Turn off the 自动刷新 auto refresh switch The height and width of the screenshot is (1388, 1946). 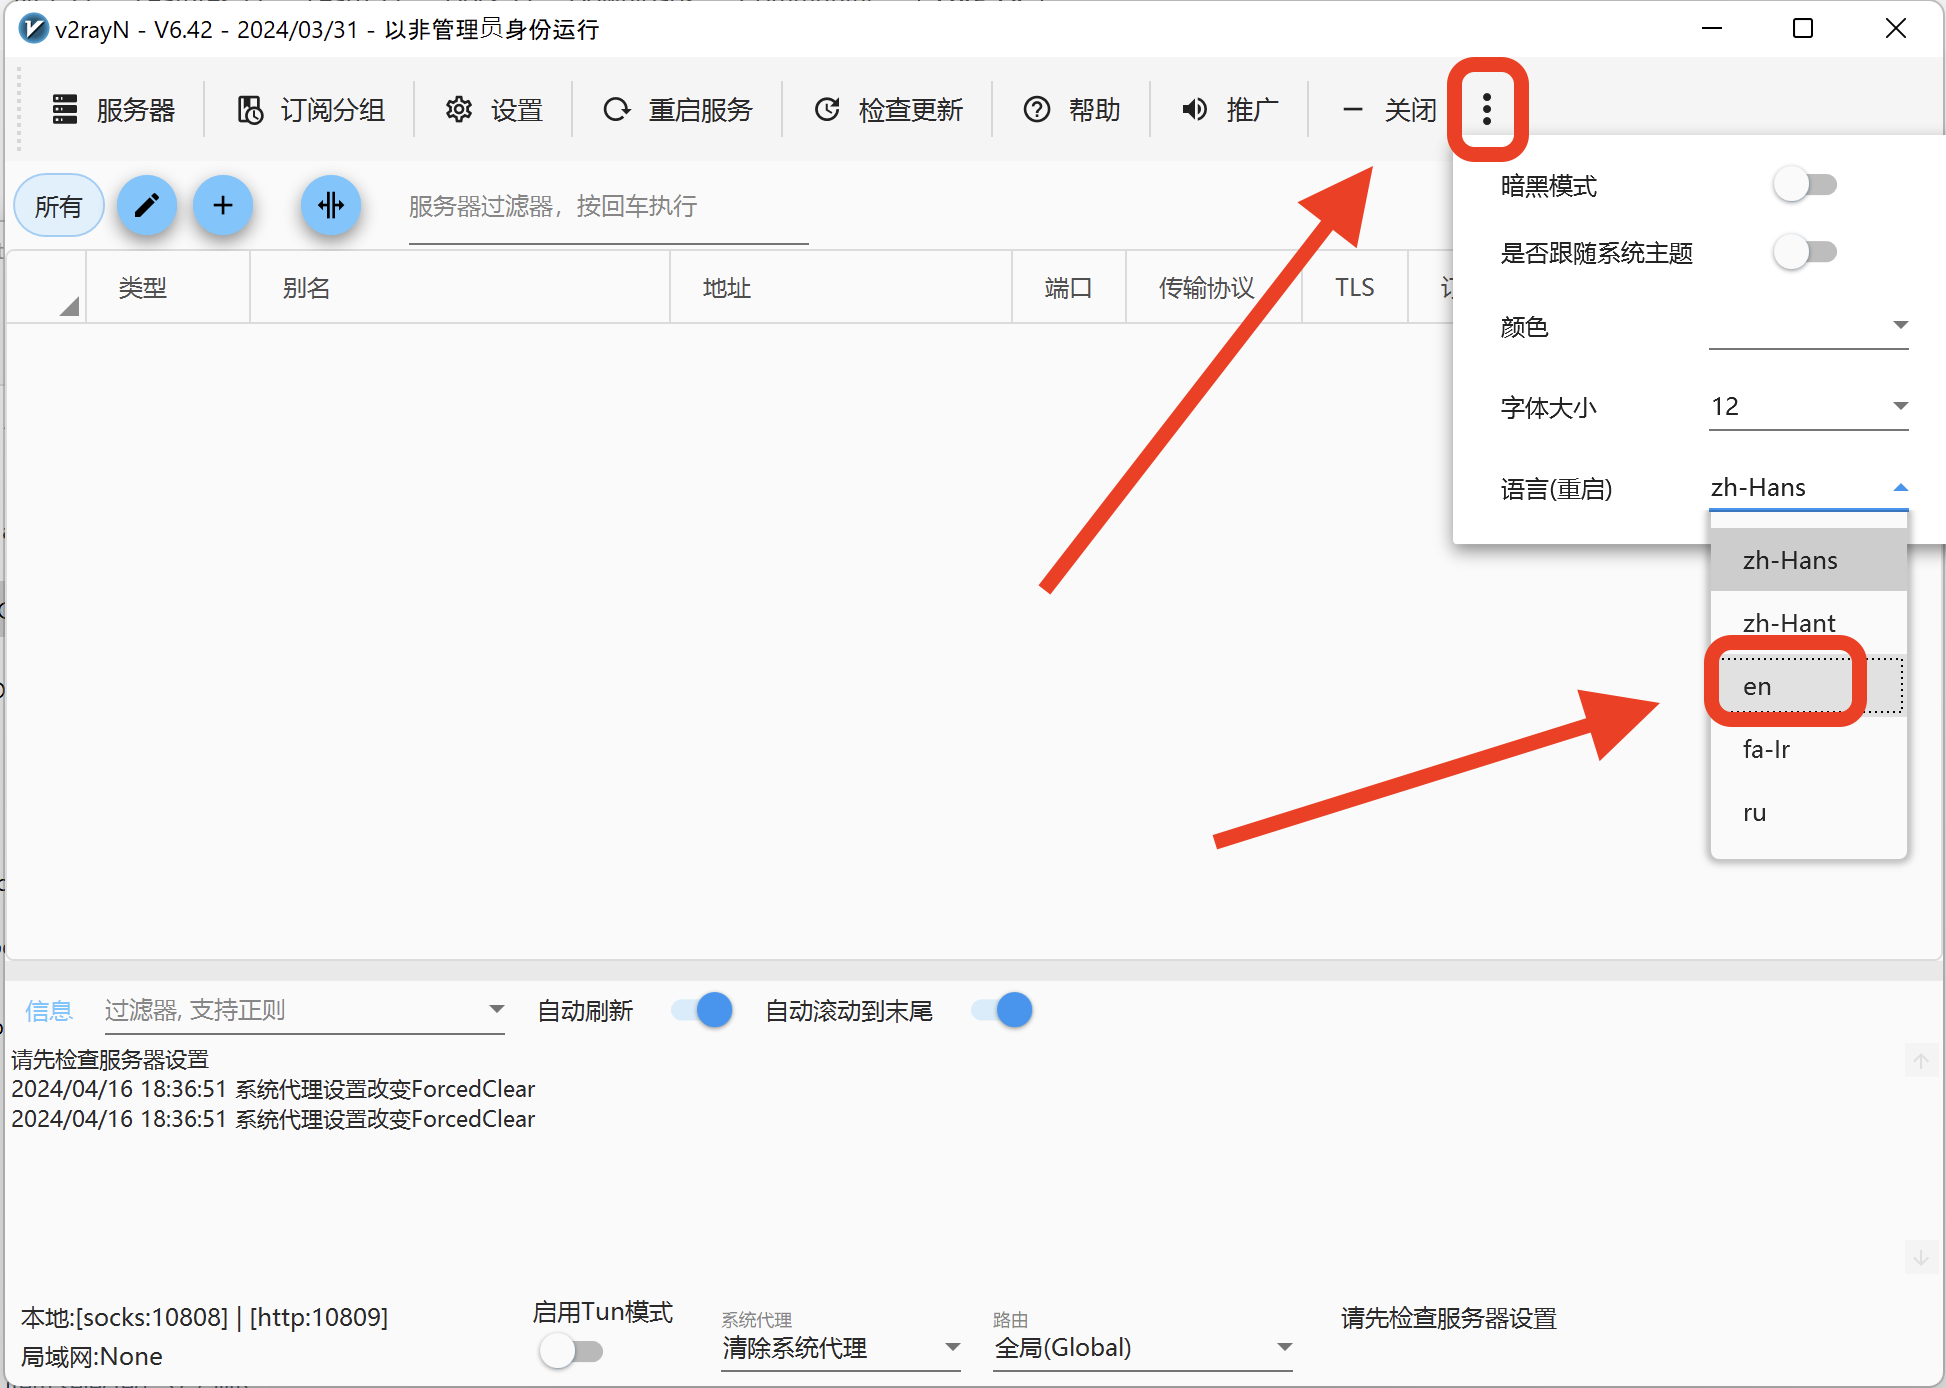pos(702,1010)
